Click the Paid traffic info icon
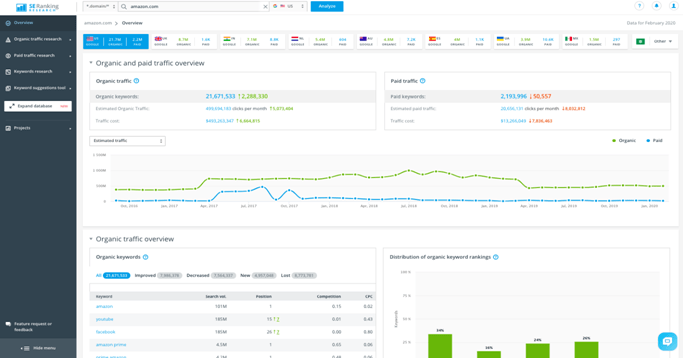 point(423,81)
